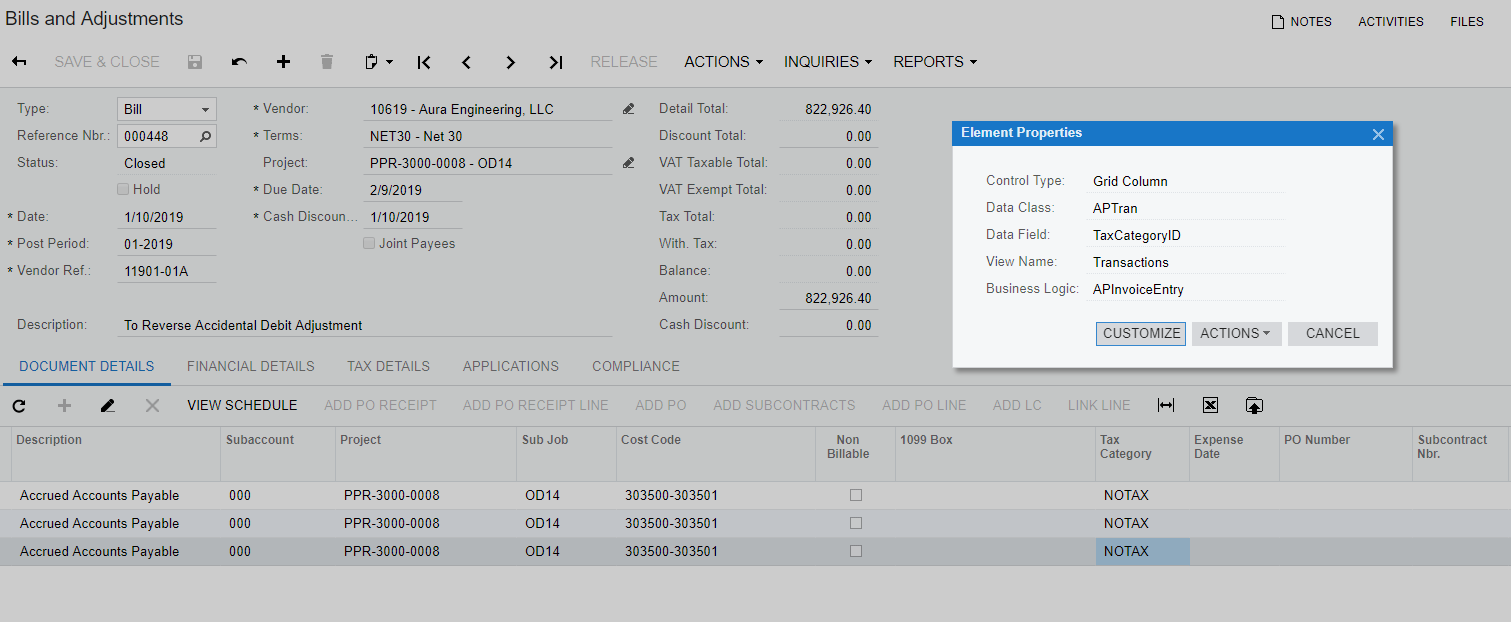Viewport: 1511px width, 622px height.
Task: Go to first record using navigation icon
Action: tap(424, 62)
